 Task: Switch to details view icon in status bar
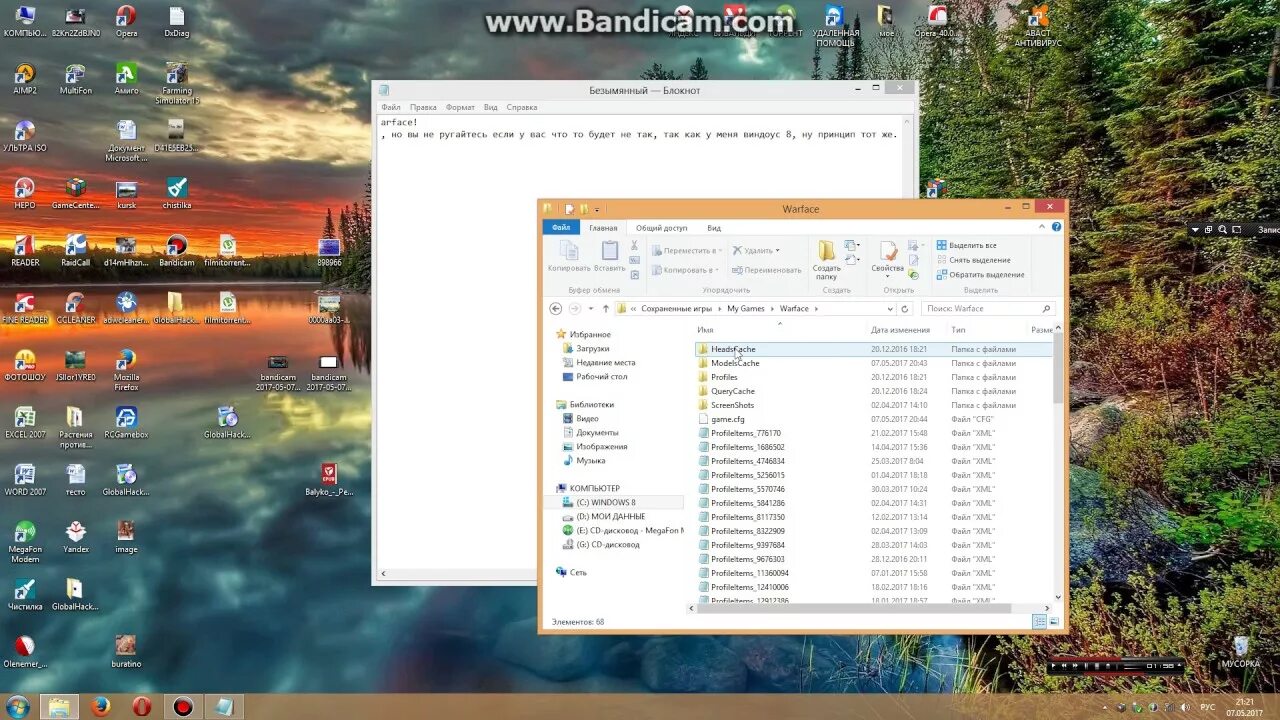tap(1039, 622)
